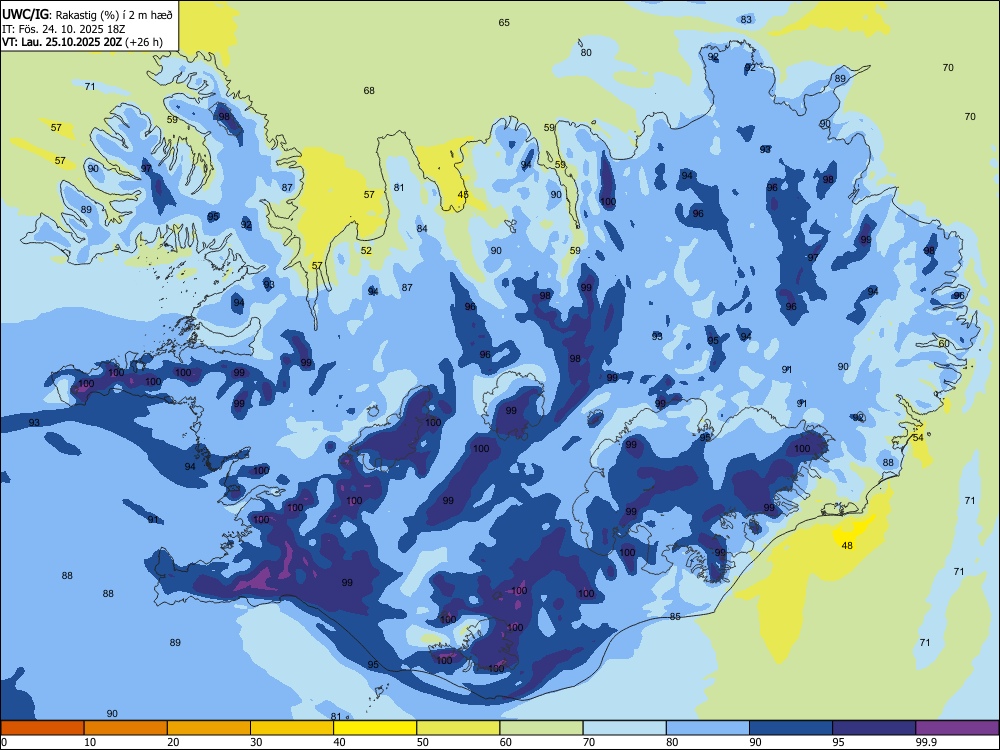Click the '68' humidity value on the map
1000x750 pixels.
click(x=369, y=91)
